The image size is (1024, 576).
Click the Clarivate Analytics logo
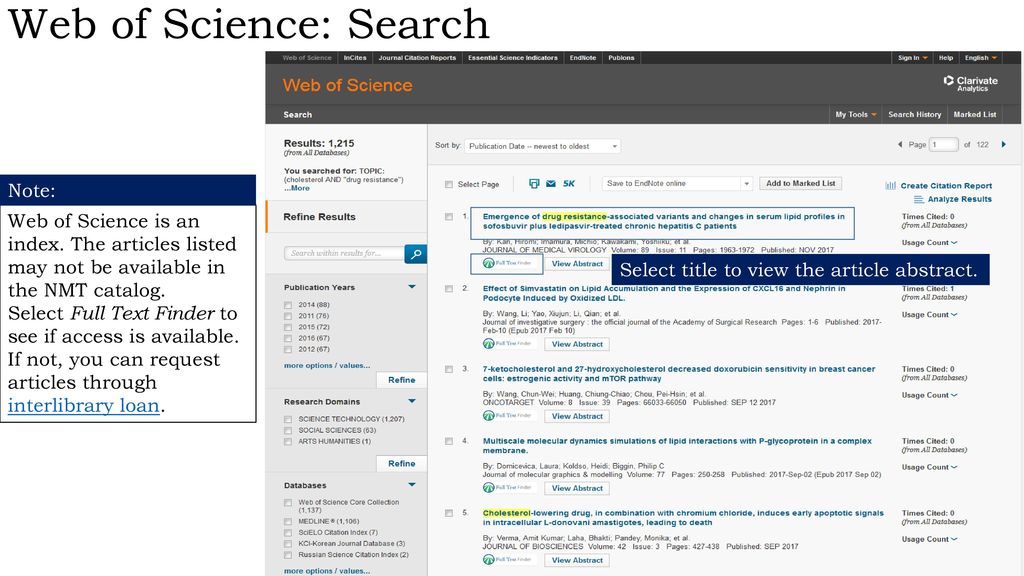click(970, 83)
